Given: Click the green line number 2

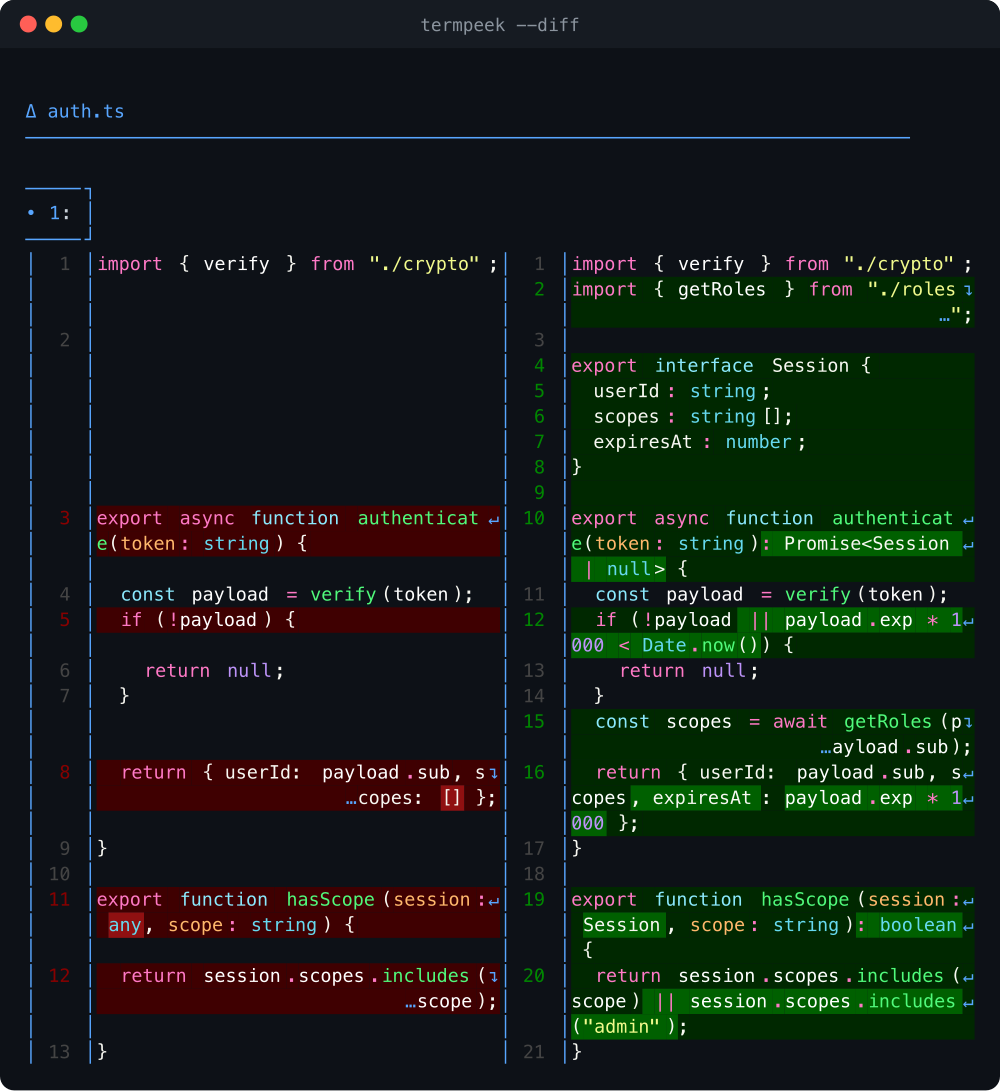Looking at the screenshot, I should point(539,289).
